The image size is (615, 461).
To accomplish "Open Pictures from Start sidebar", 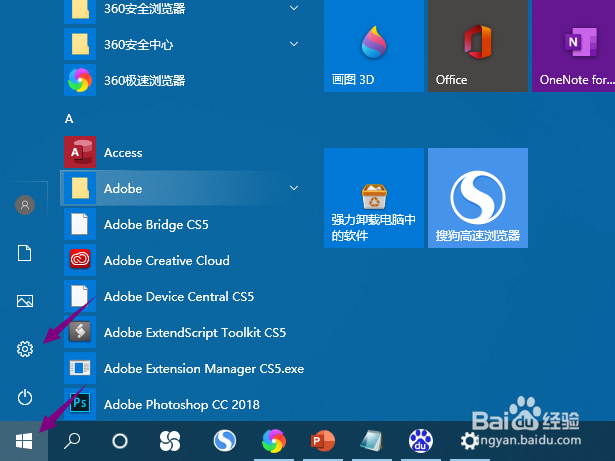I will (25, 301).
